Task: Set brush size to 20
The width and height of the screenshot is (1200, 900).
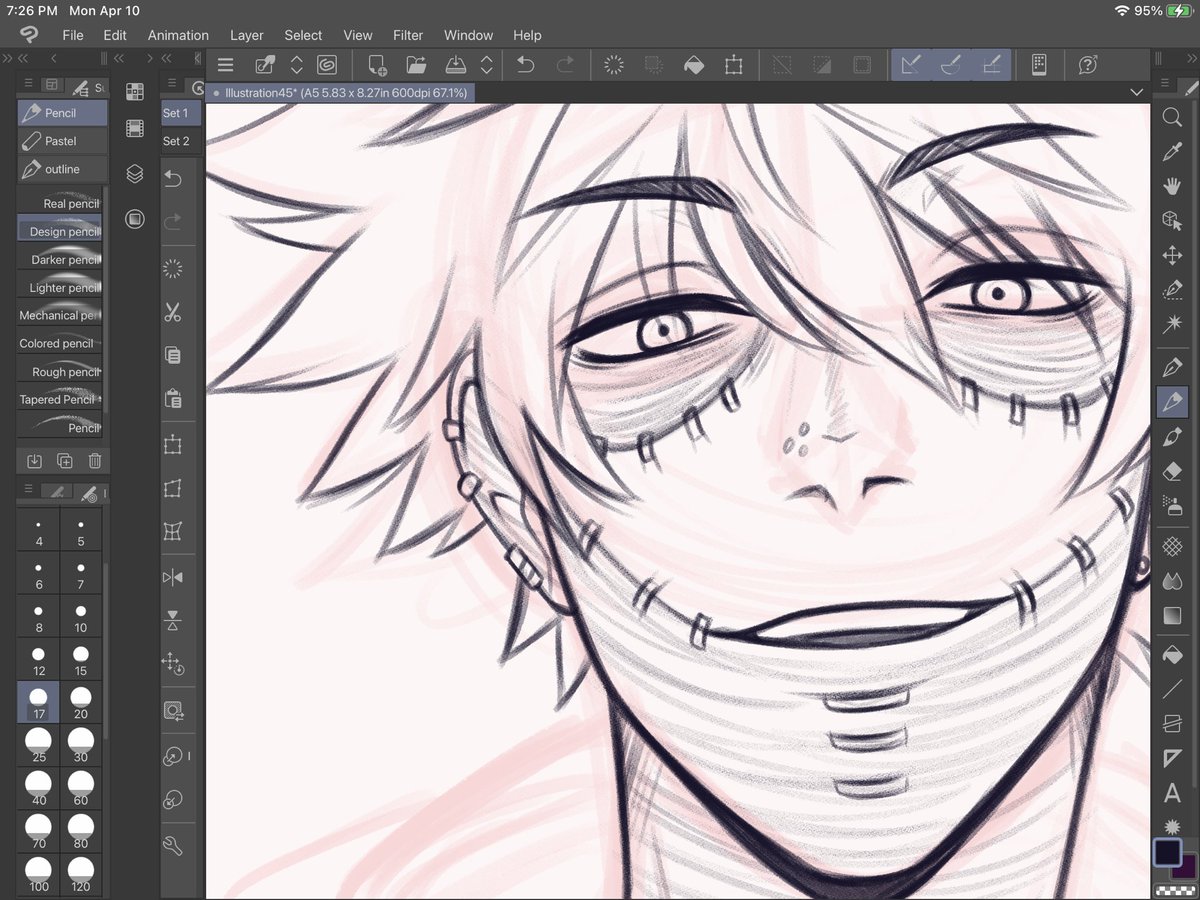Action: 81,702
